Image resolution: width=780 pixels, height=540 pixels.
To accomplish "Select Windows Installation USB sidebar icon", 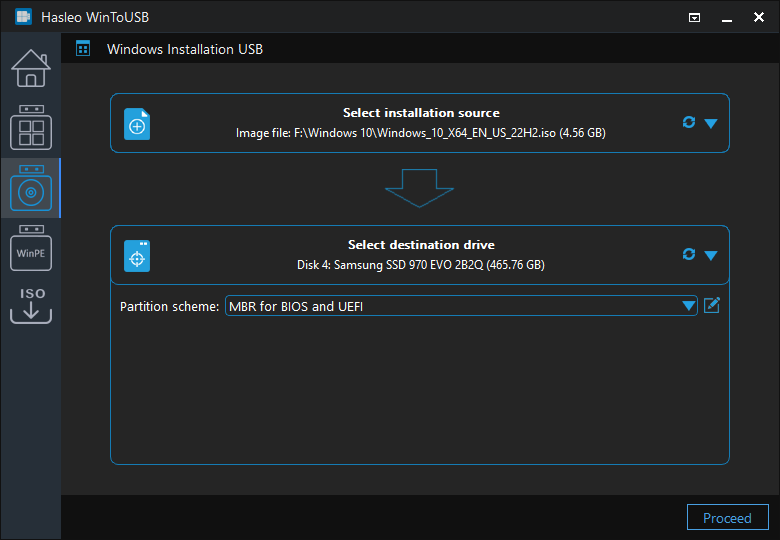I will (x=31, y=188).
